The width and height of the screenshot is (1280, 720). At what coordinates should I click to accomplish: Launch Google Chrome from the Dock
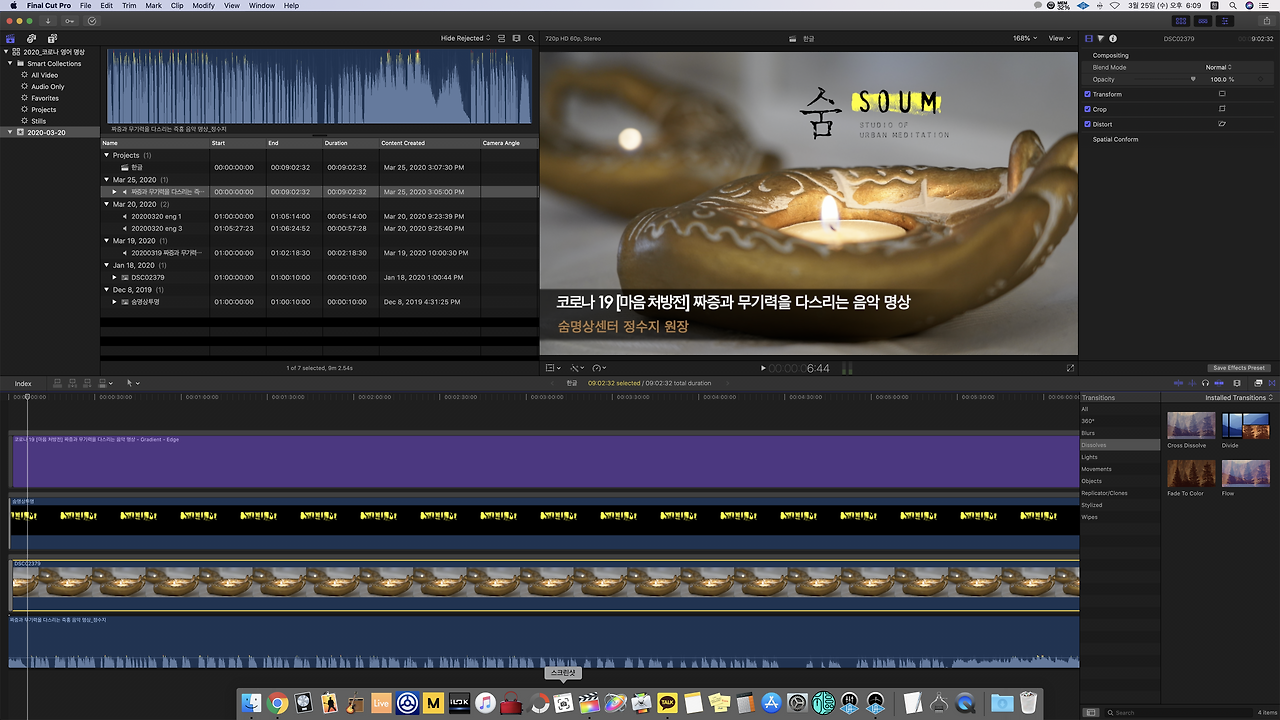click(x=278, y=703)
